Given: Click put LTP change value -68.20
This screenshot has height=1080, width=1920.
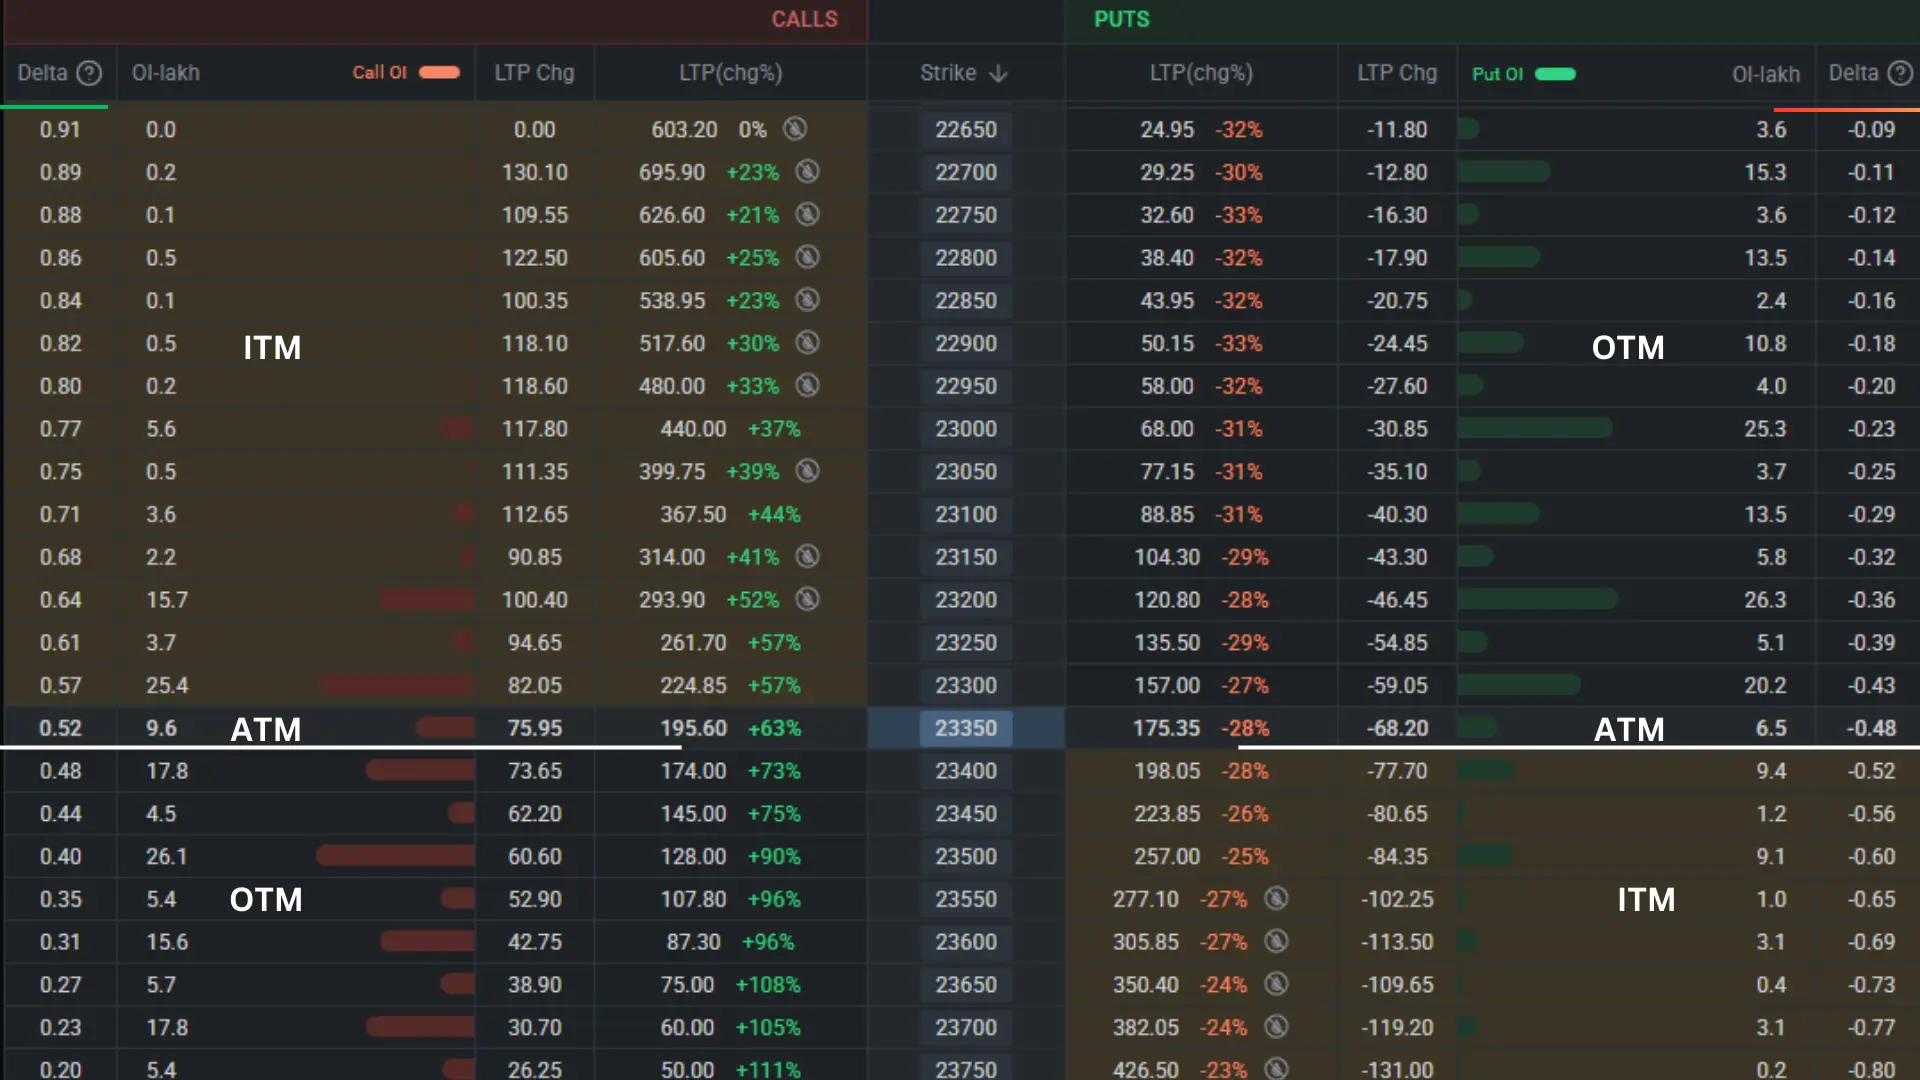Looking at the screenshot, I should [x=1397, y=728].
